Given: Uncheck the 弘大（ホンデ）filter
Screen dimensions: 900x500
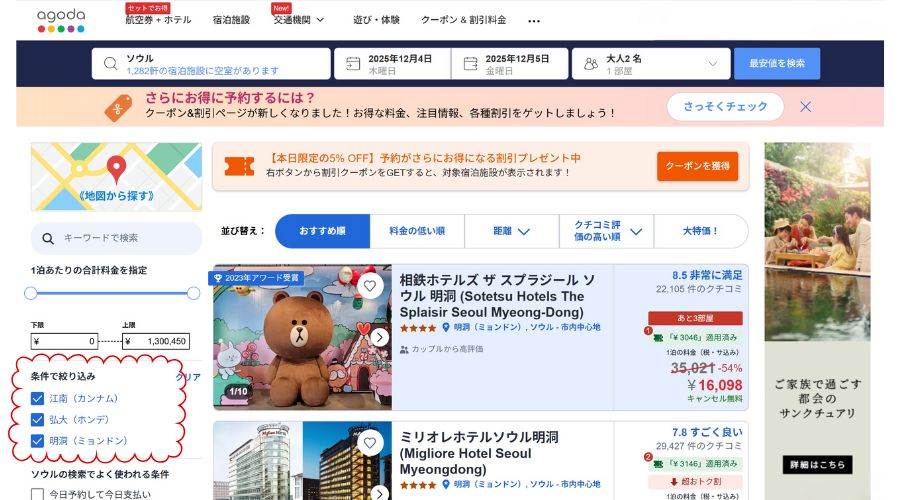Looking at the screenshot, I should click(37, 420).
